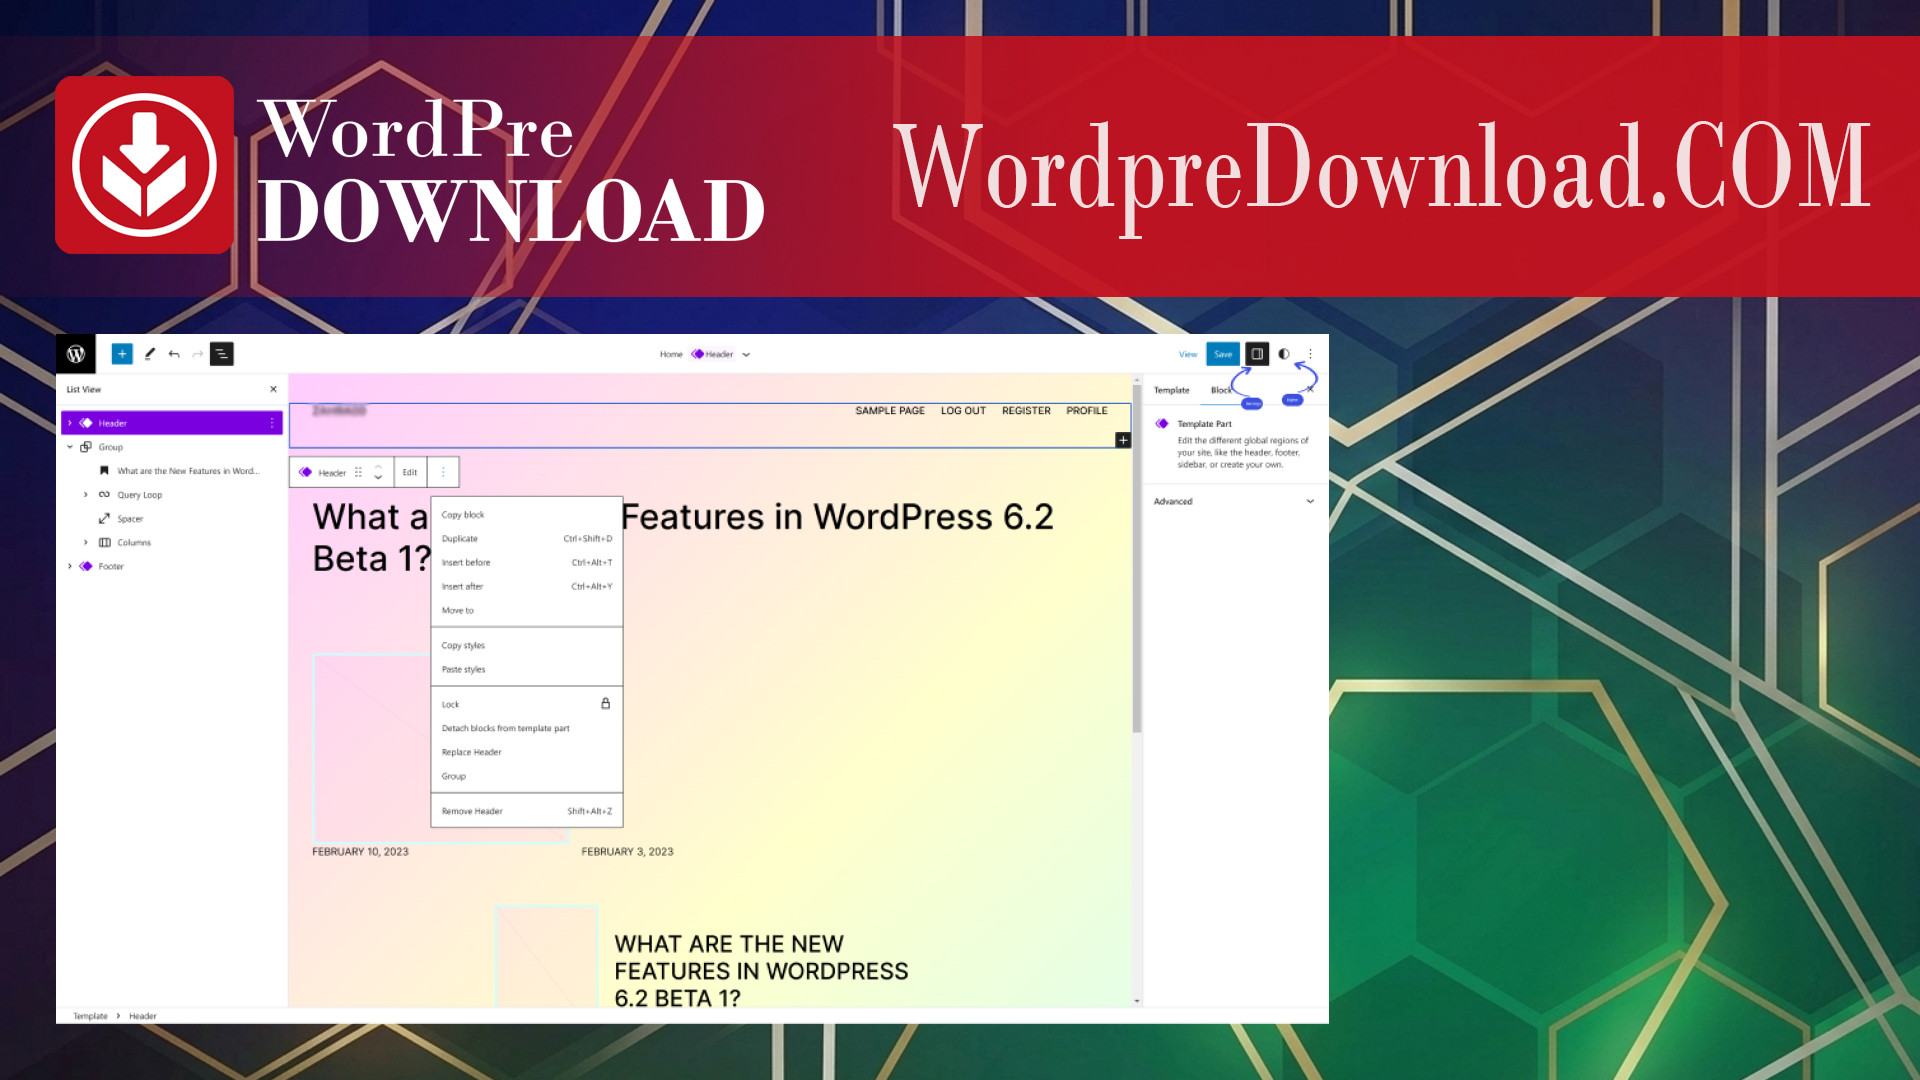Choose Detach blocks from template part
This screenshot has height=1080, width=1920.
click(x=527, y=729)
